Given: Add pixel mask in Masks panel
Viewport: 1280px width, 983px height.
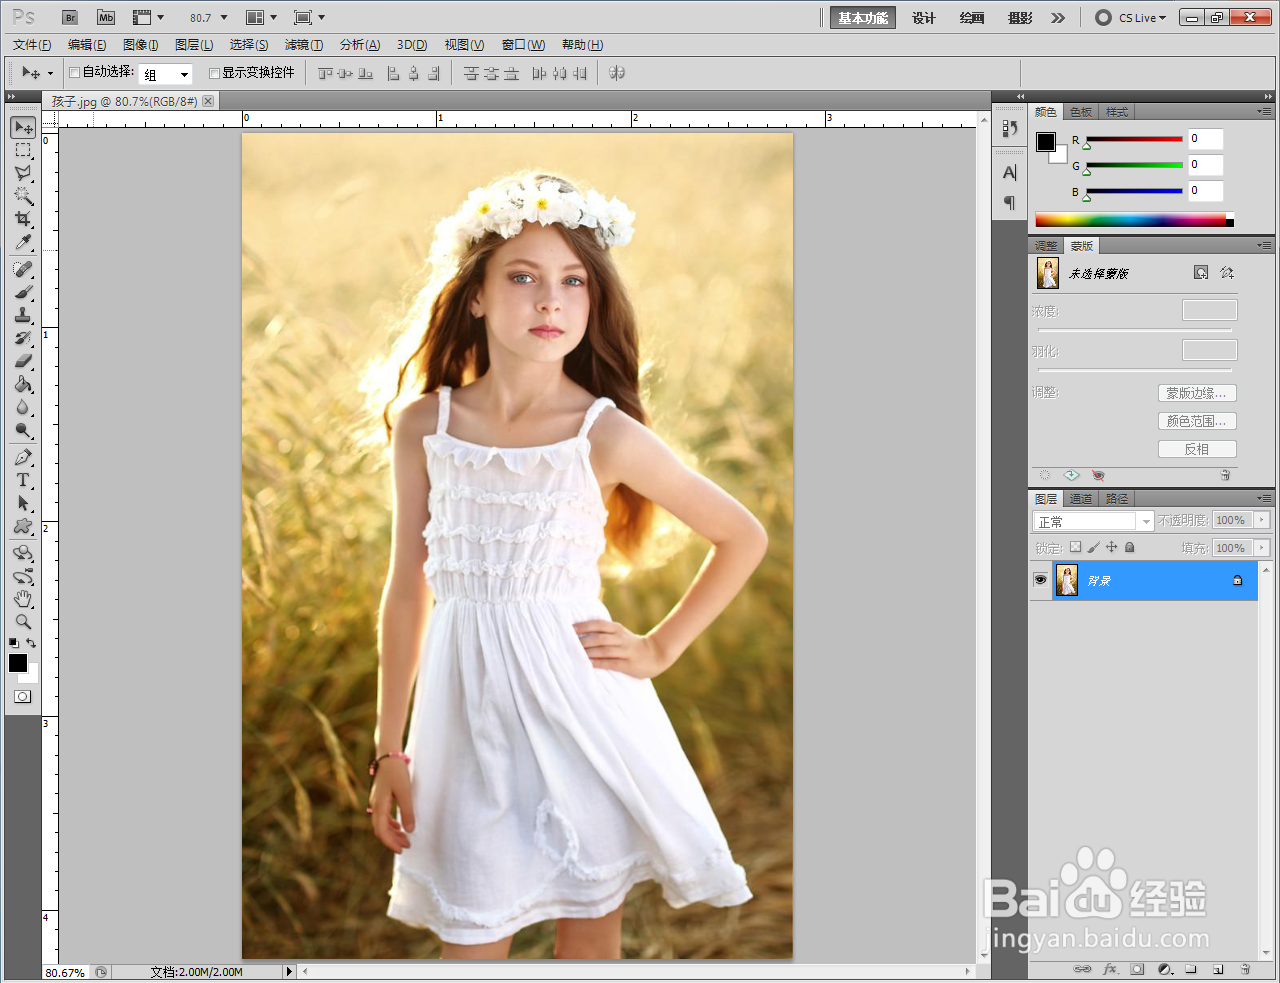Looking at the screenshot, I should pyautogui.click(x=1201, y=272).
